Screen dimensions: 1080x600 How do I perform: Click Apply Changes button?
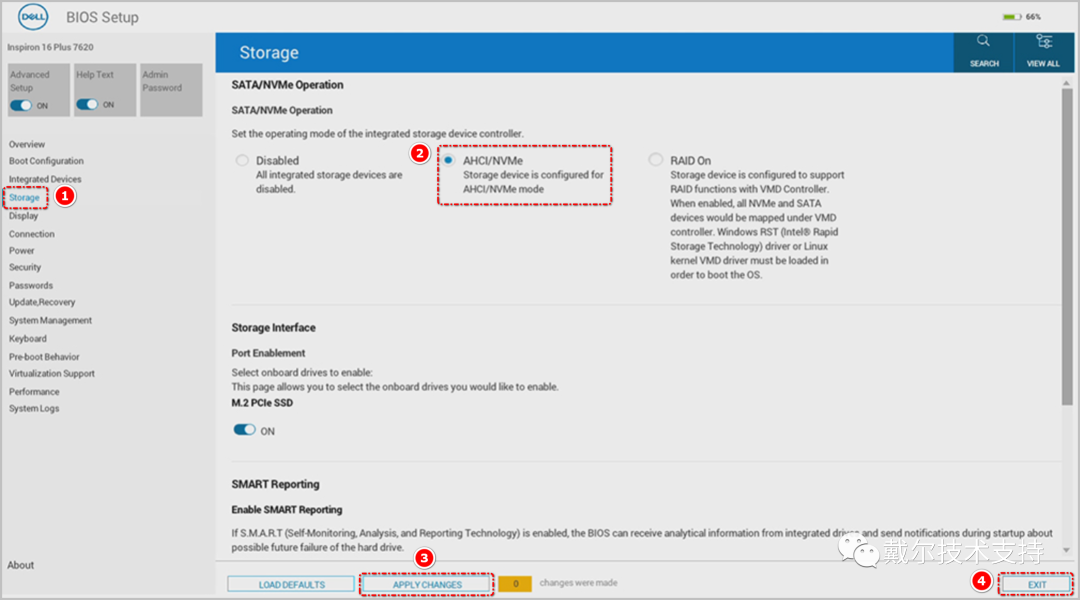pos(427,584)
